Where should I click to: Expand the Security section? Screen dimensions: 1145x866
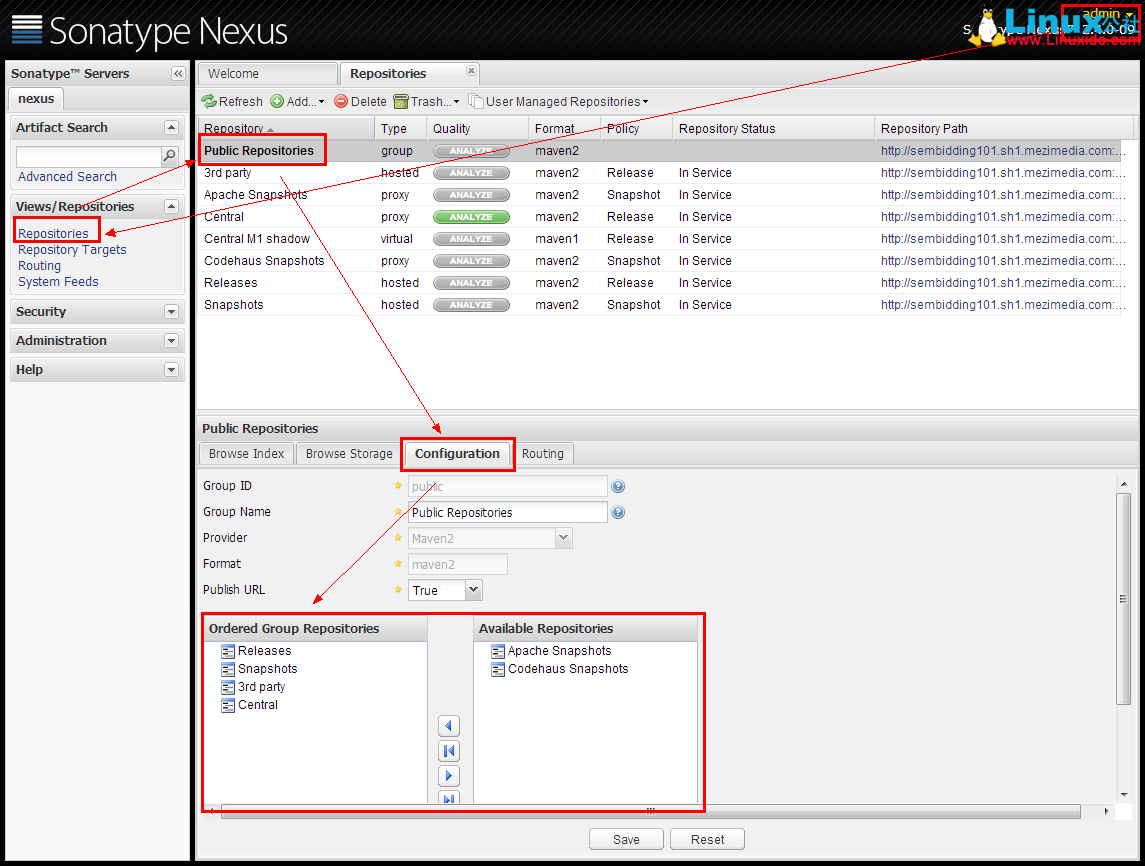(171, 312)
